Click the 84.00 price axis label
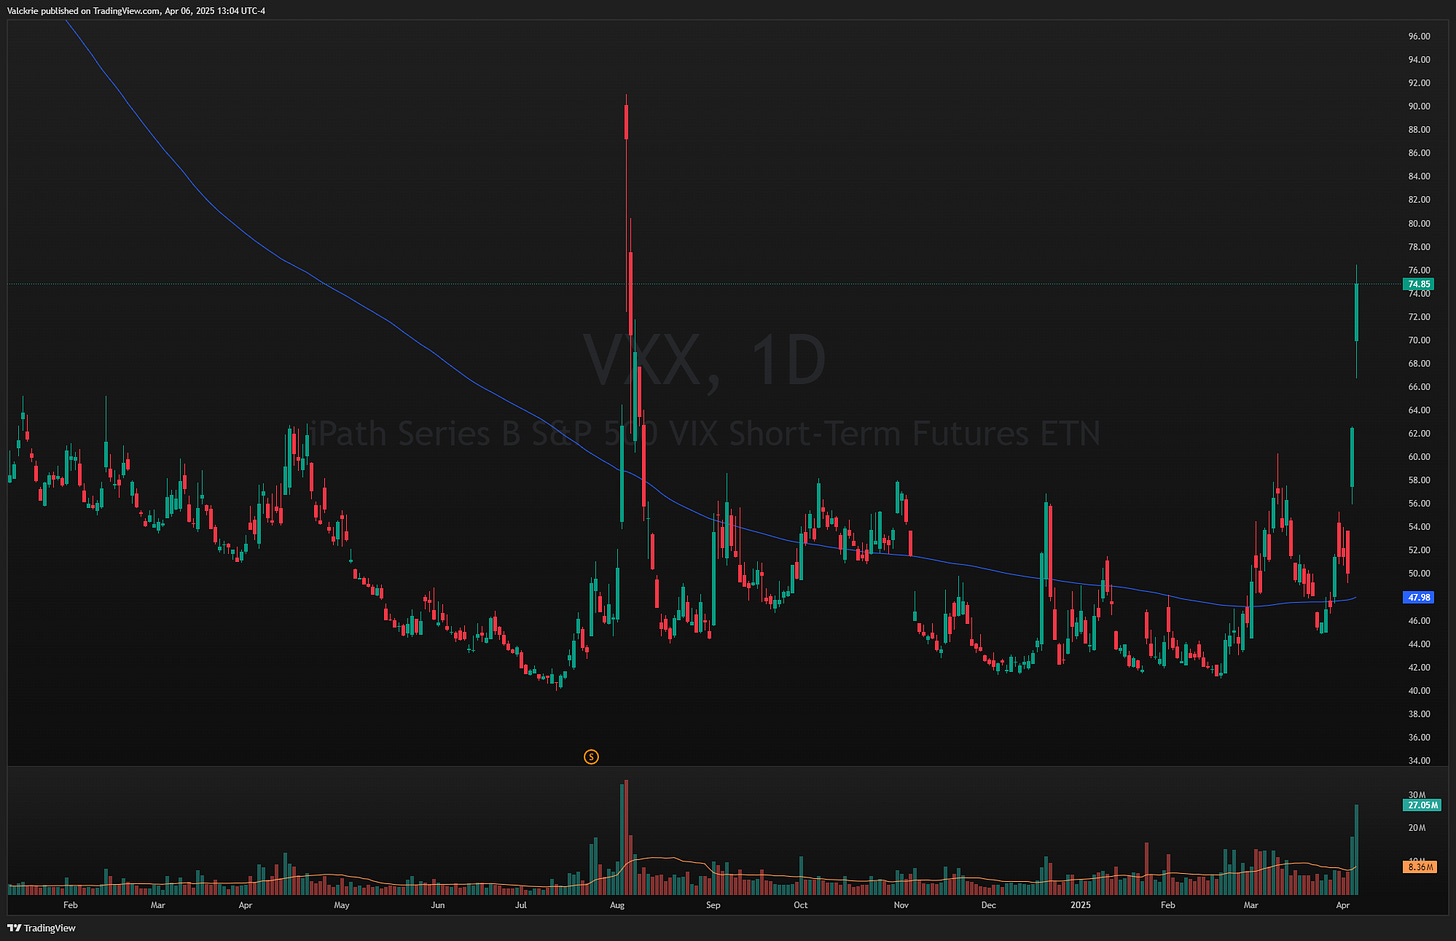 1419,176
